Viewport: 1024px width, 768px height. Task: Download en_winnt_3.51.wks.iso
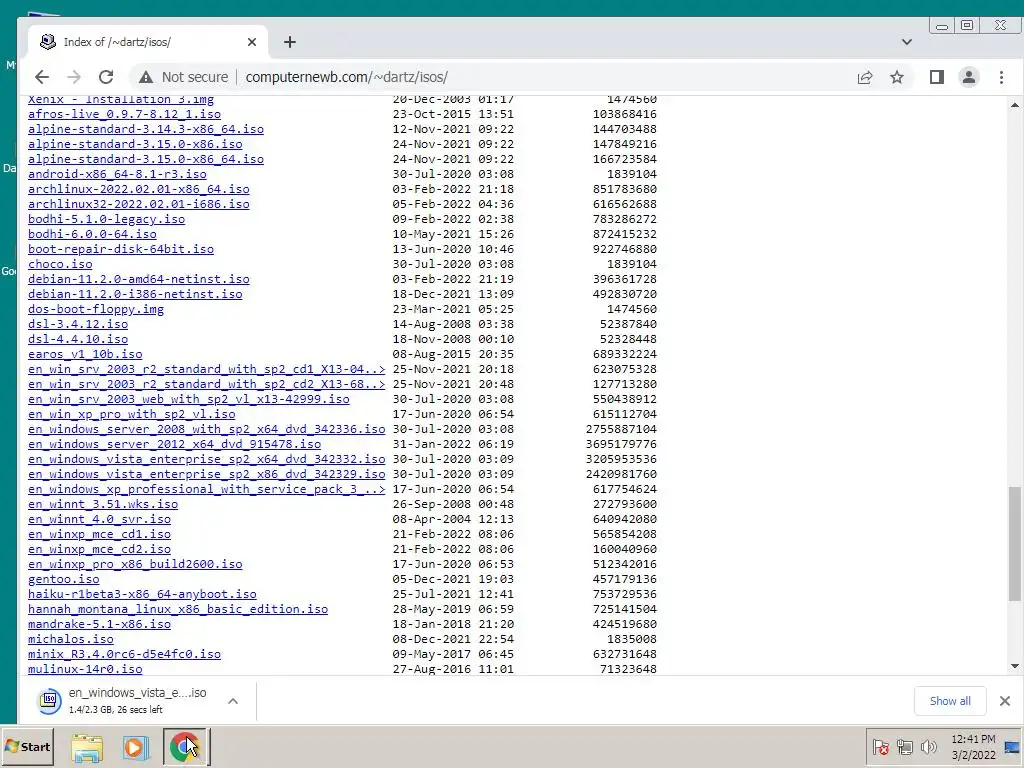(103, 505)
